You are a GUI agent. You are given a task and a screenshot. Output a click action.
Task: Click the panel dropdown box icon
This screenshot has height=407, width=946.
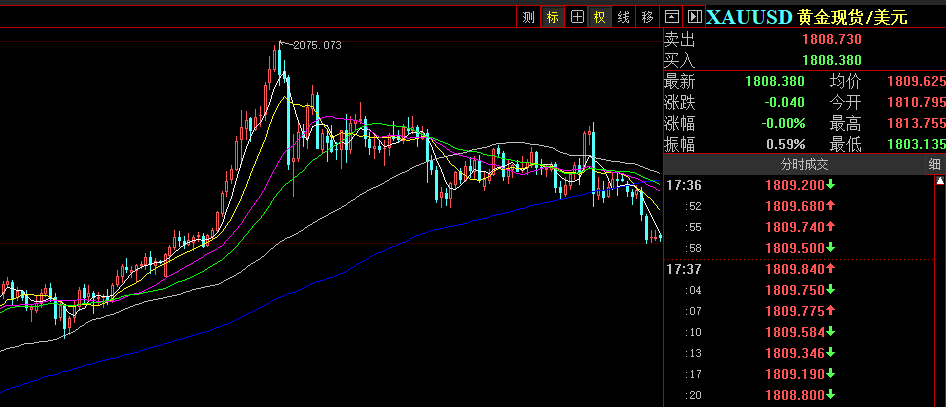(672, 17)
